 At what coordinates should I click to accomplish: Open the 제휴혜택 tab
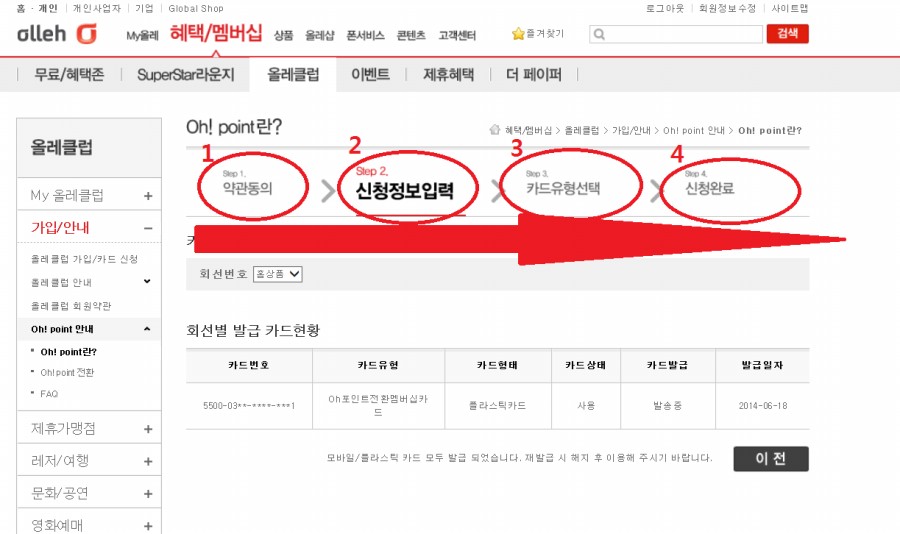448,75
